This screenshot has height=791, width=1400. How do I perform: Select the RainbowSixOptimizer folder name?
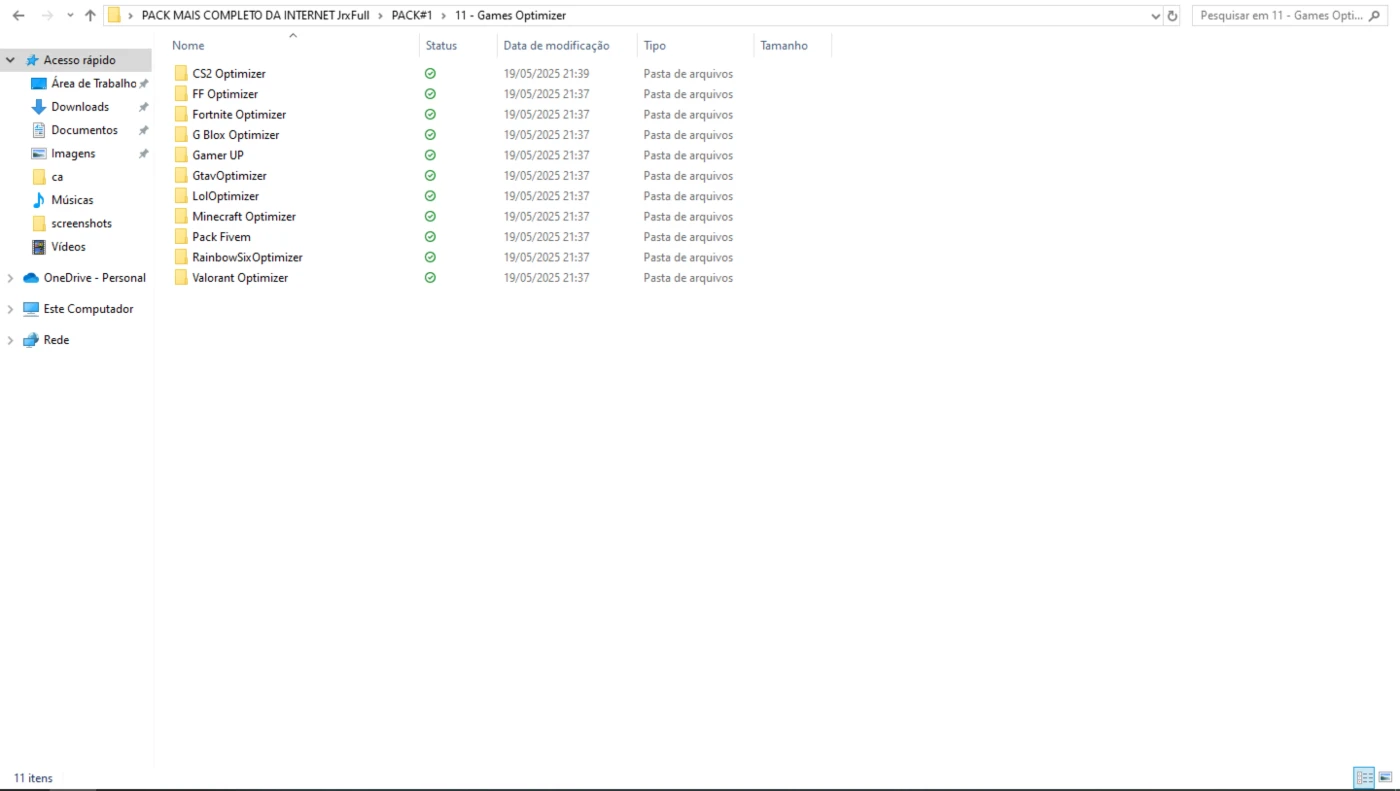coord(247,258)
